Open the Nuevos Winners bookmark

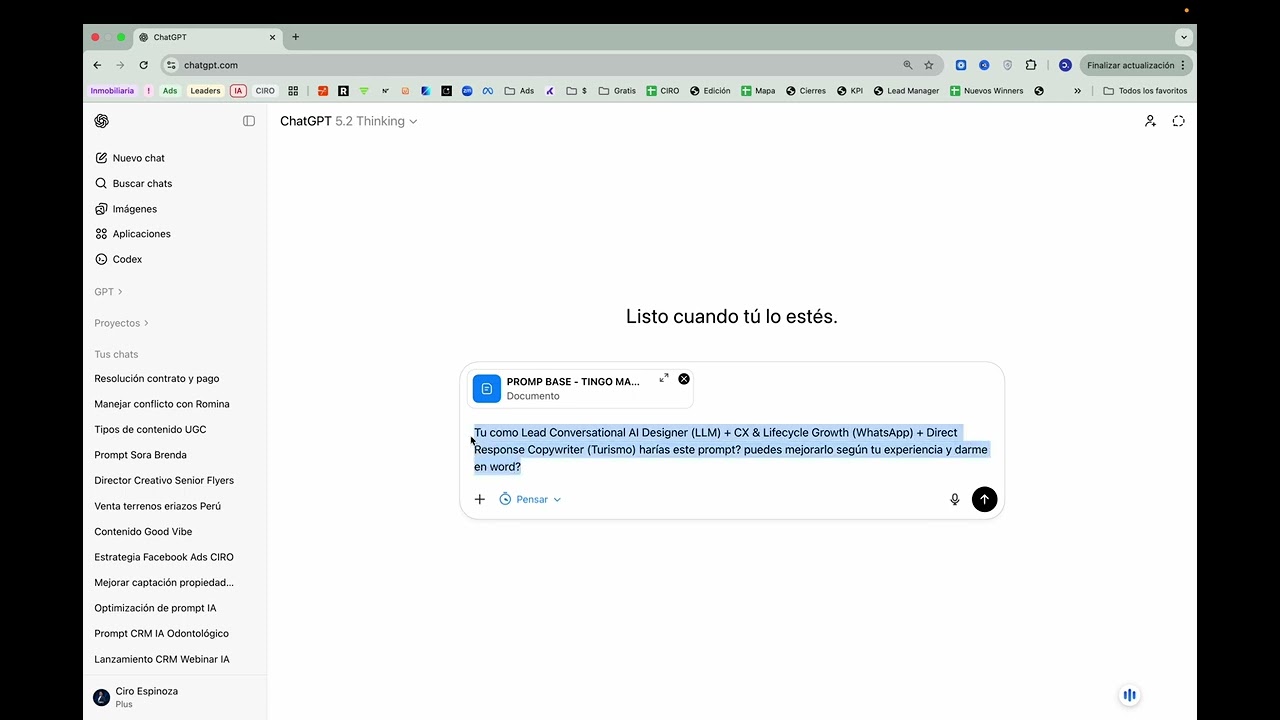pyautogui.click(x=987, y=91)
